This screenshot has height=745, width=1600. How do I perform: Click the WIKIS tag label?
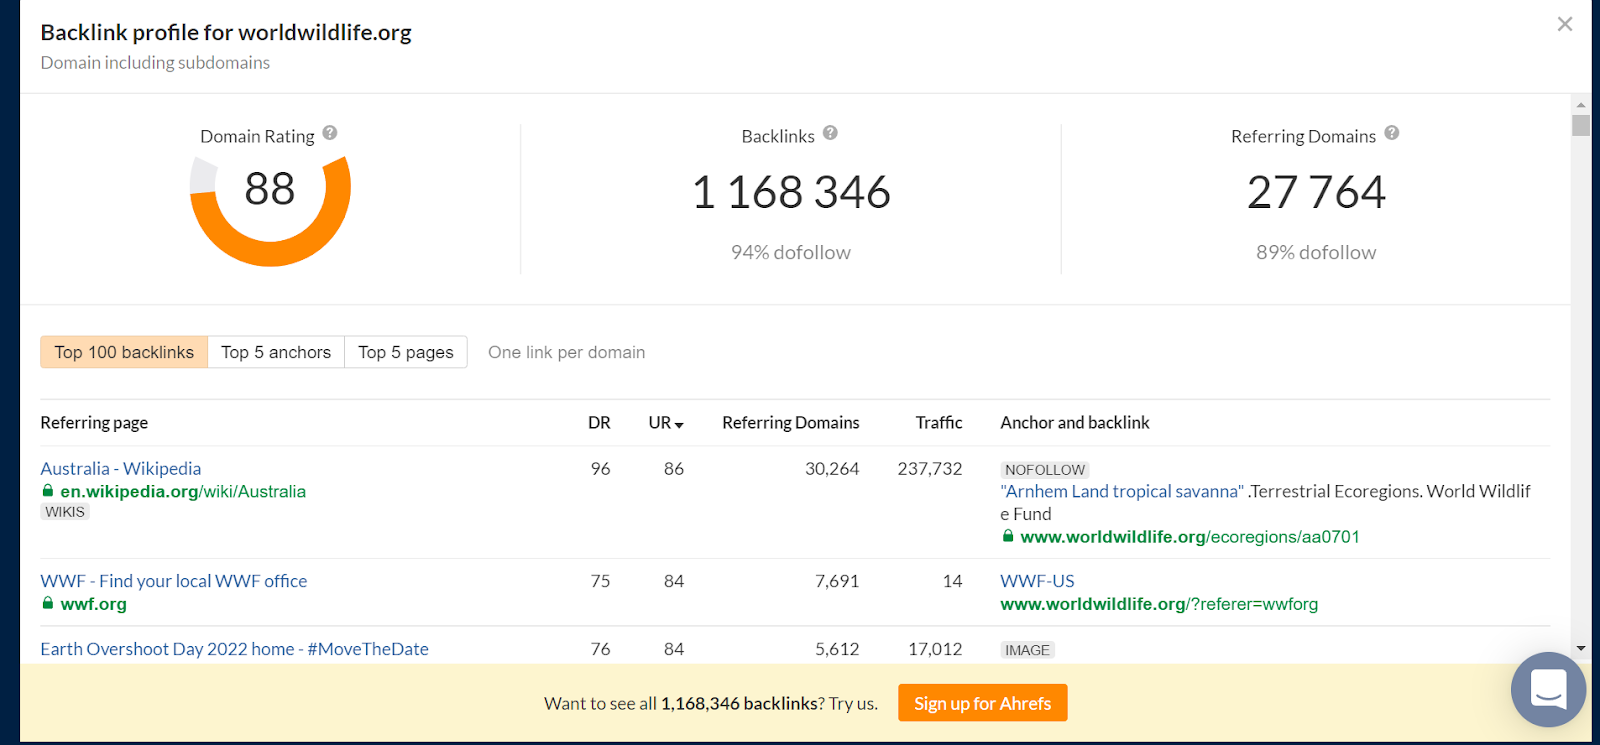coord(65,512)
